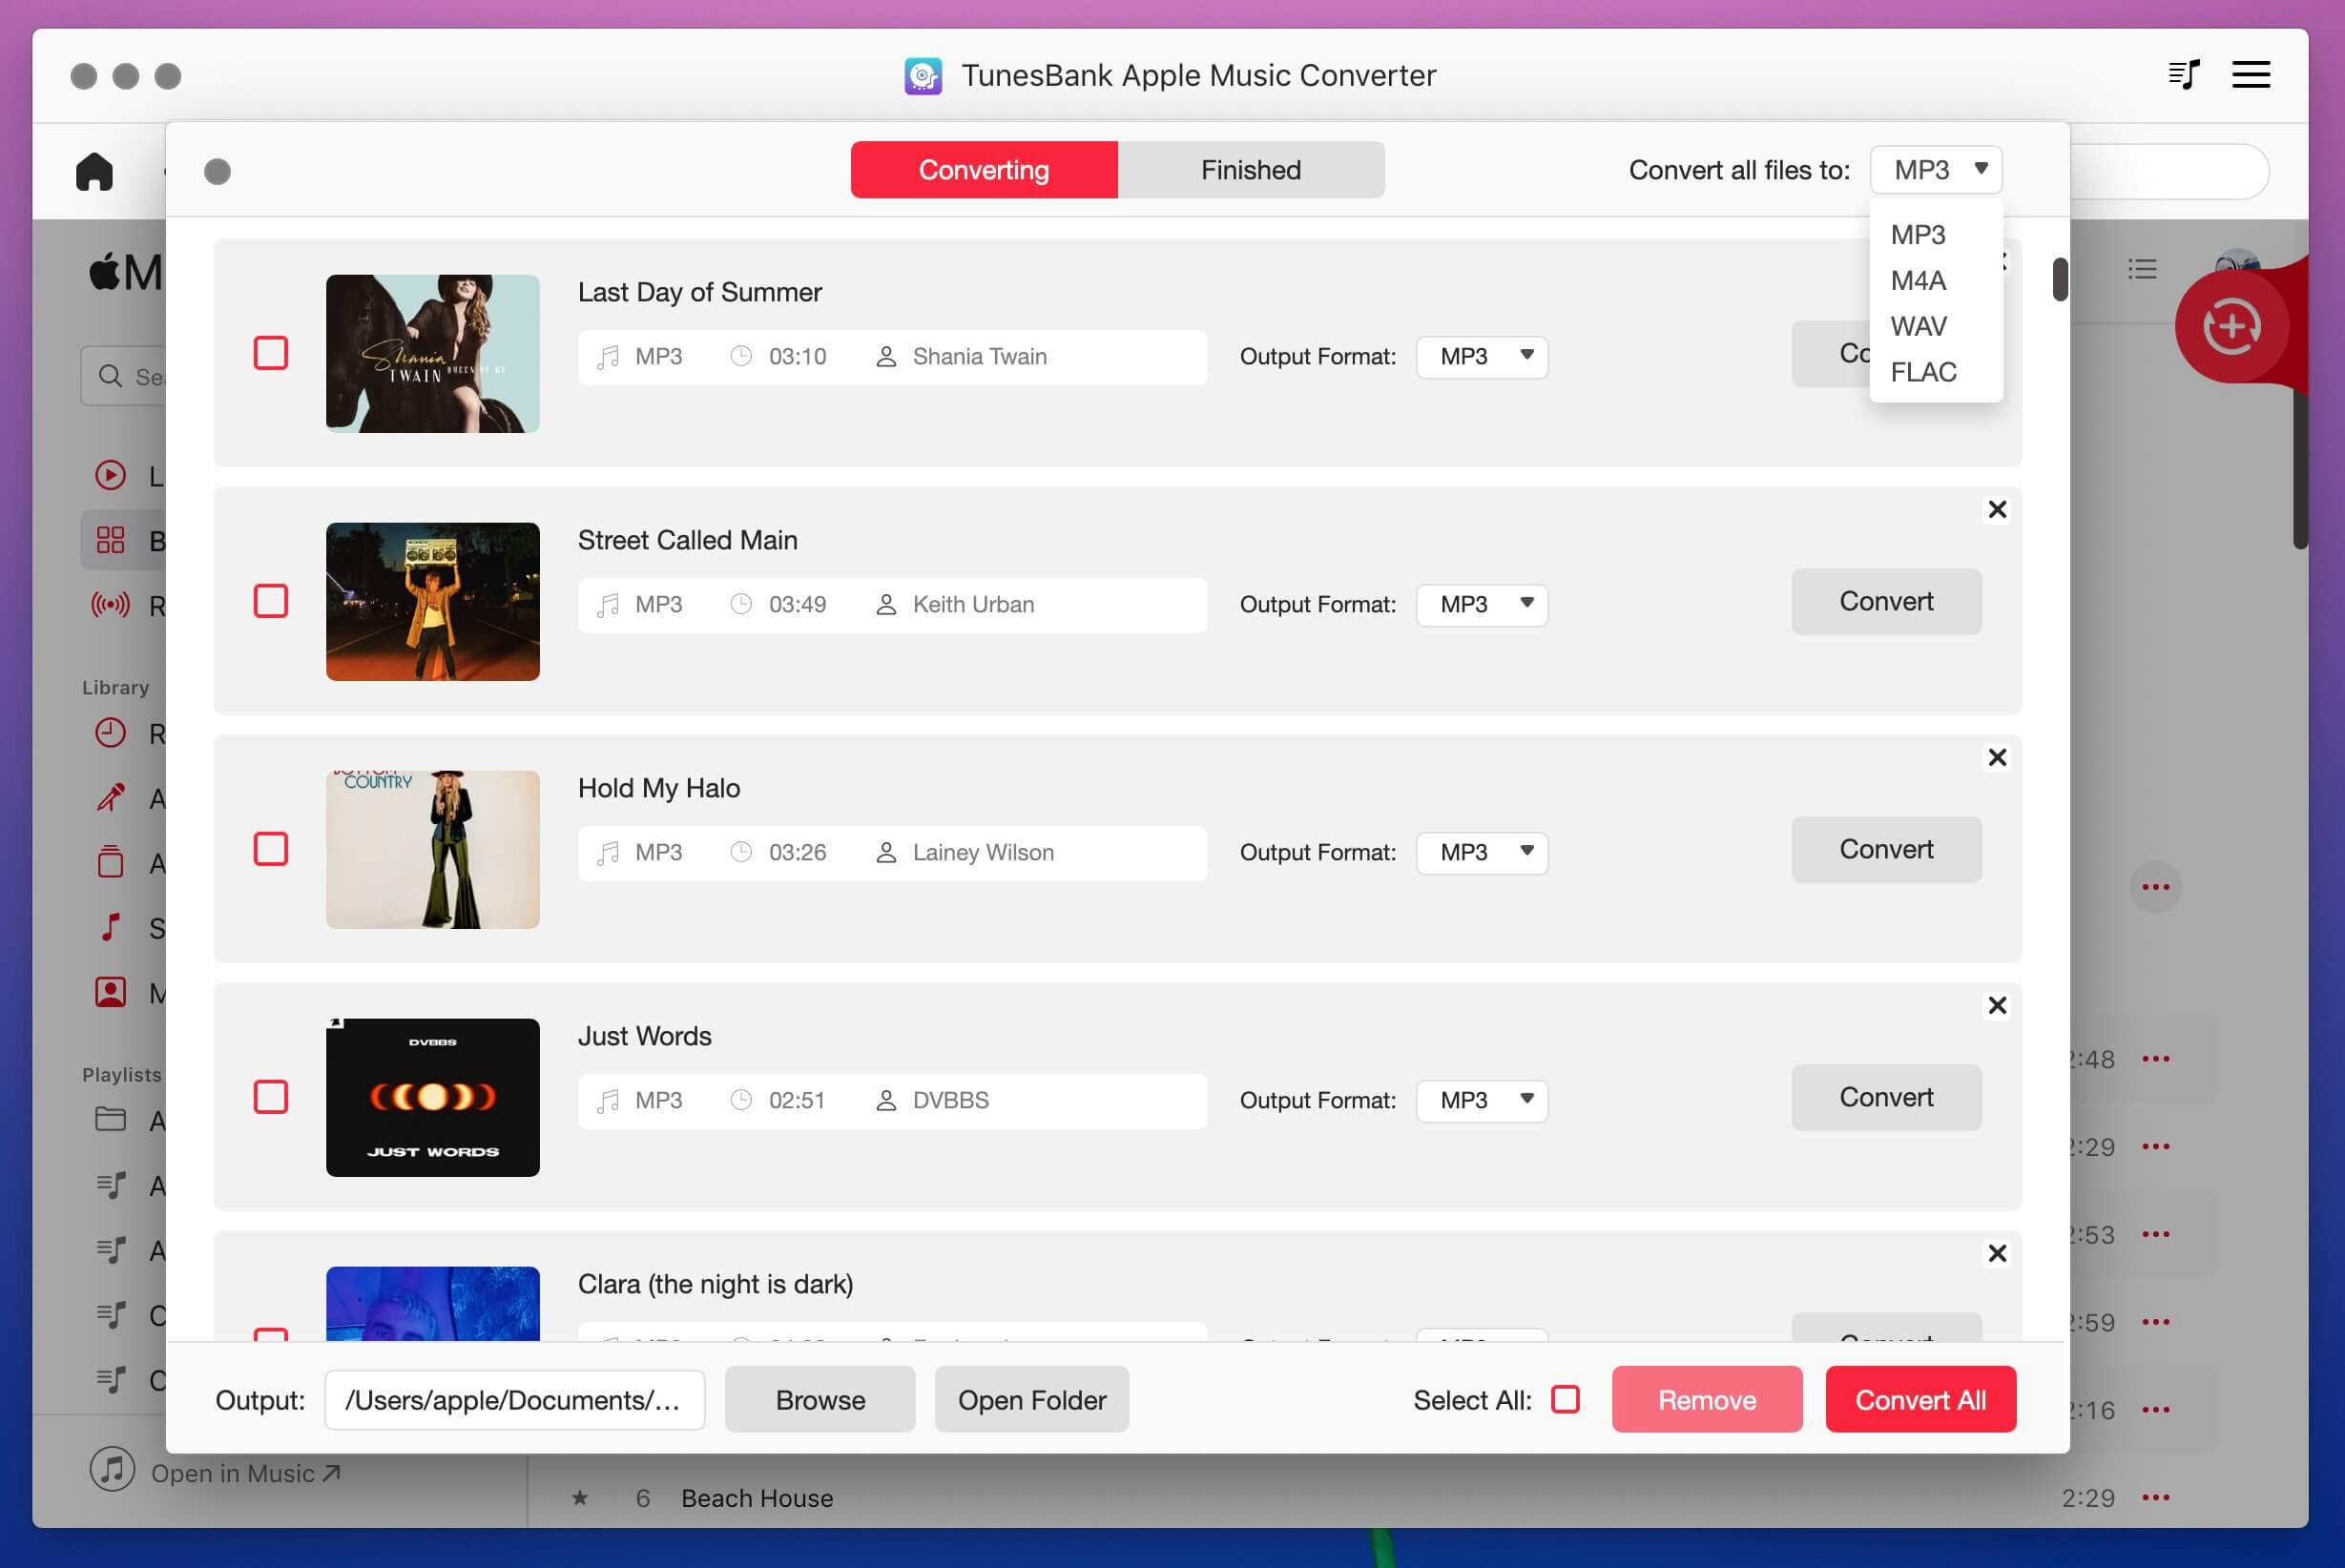Expand output format dropdown for Just Words
Screen dimensions: 2345x1568
tap(1483, 1099)
